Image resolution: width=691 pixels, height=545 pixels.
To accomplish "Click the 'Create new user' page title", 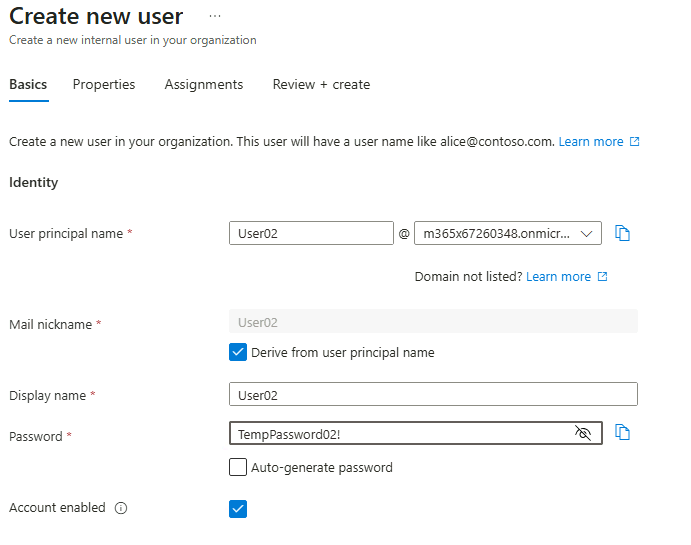I will pyautogui.click(x=96, y=17).
